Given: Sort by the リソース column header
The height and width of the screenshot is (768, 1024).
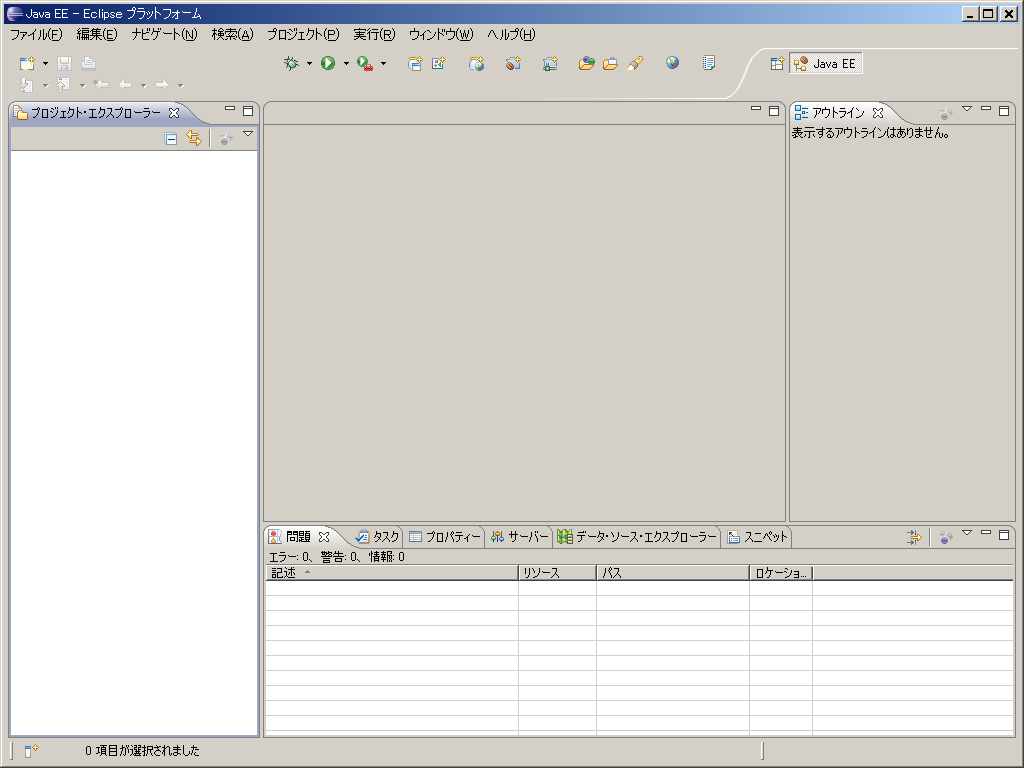Looking at the screenshot, I should 558,573.
